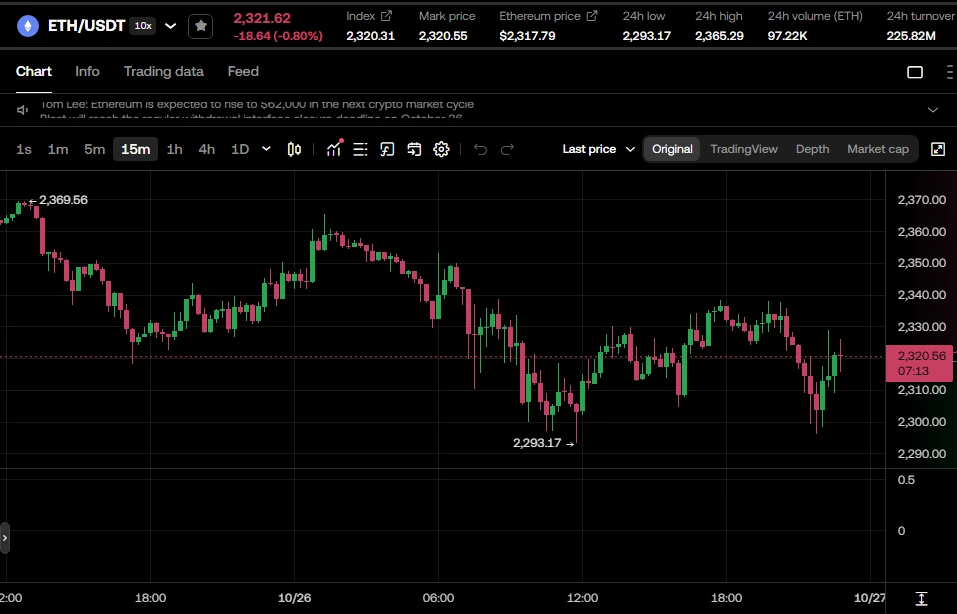Click the layout window icon beside Feed
957x614 pixels.
915,72
